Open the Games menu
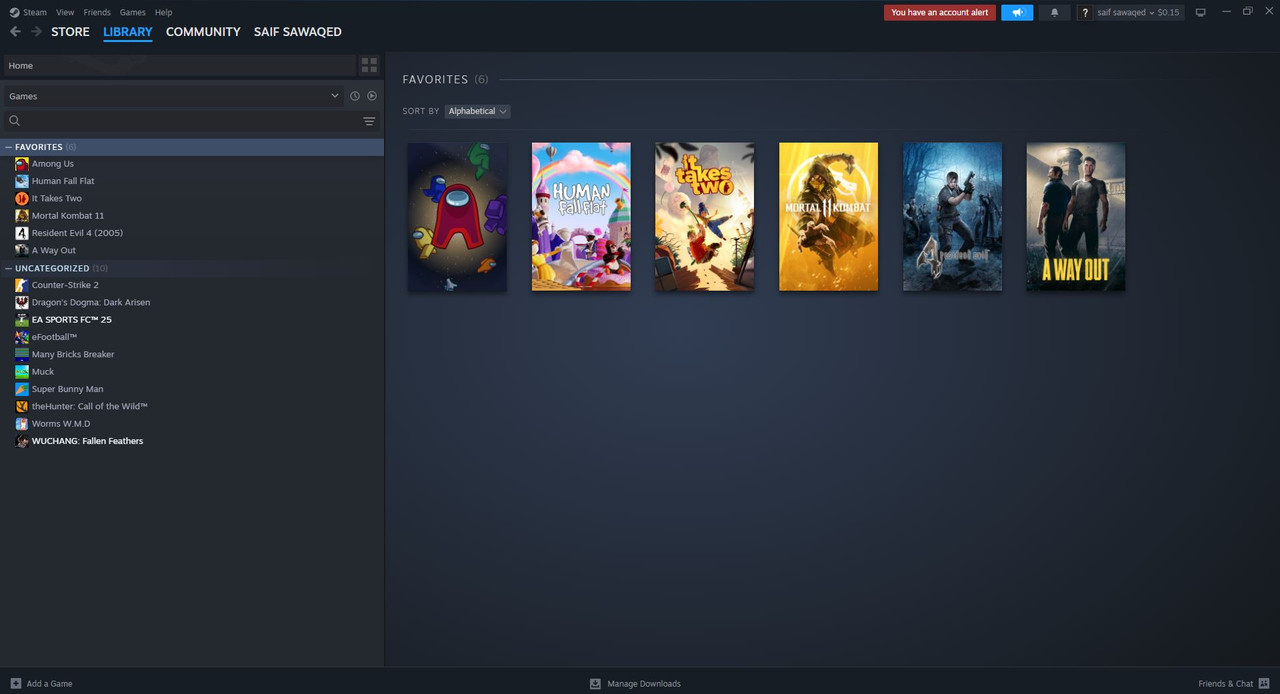 (x=132, y=12)
